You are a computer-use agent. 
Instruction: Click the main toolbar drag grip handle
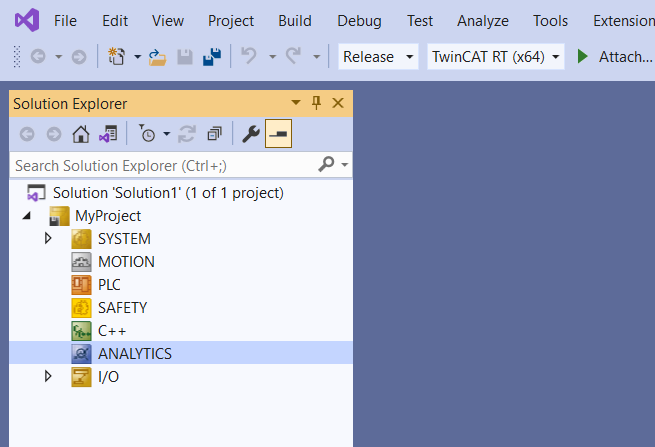coord(17,56)
